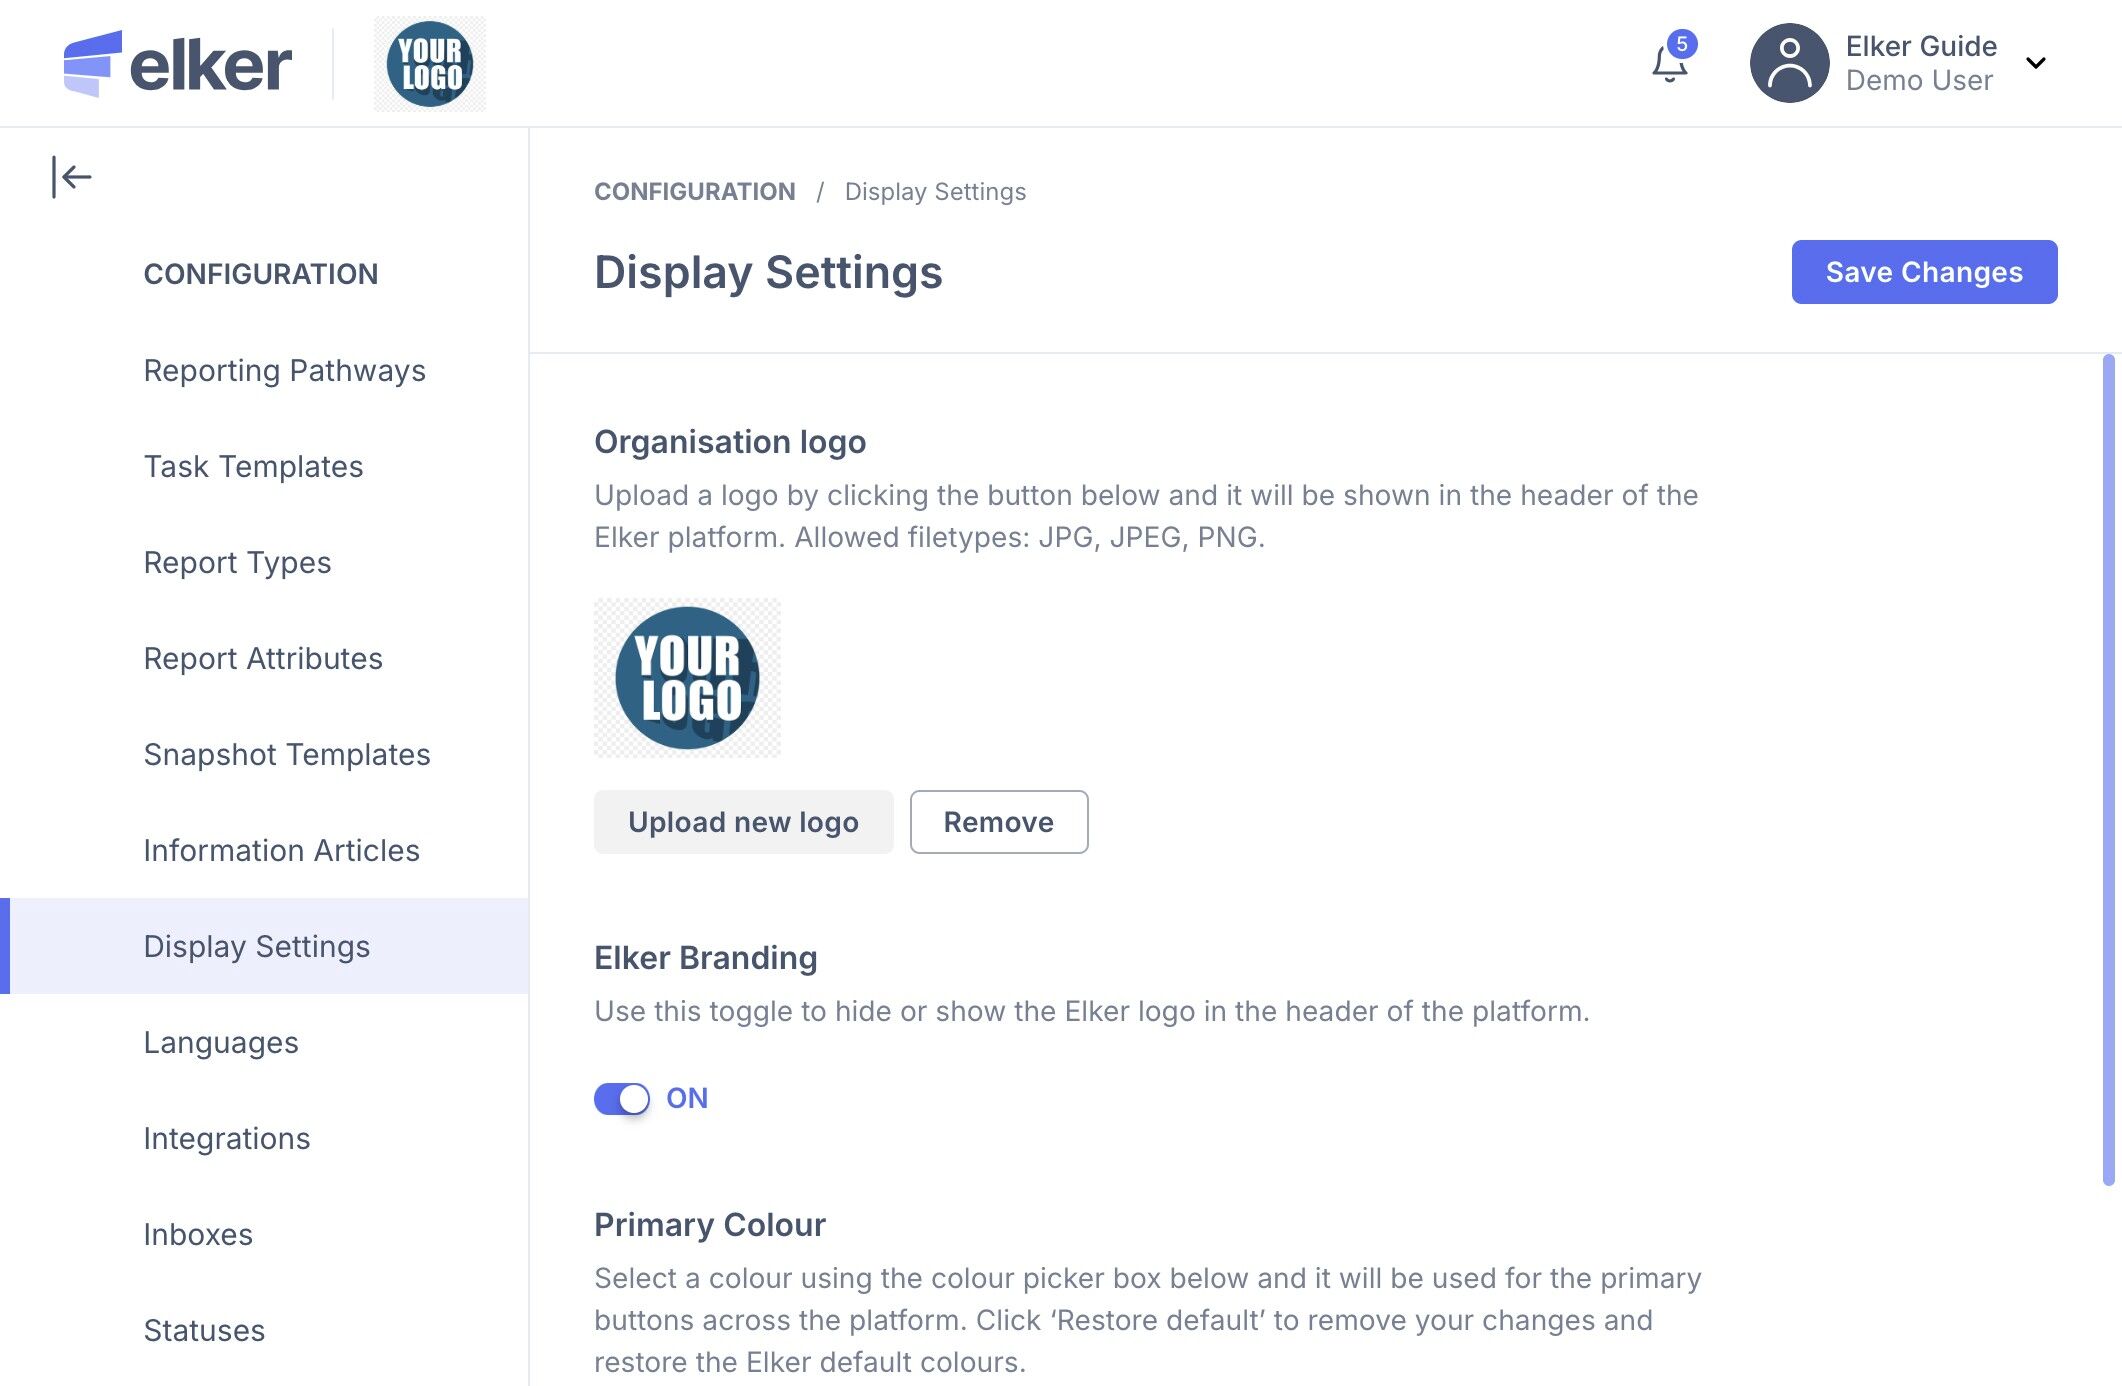The width and height of the screenshot is (2122, 1386).
Task: Click the user avatar icon
Action: point(1789,63)
